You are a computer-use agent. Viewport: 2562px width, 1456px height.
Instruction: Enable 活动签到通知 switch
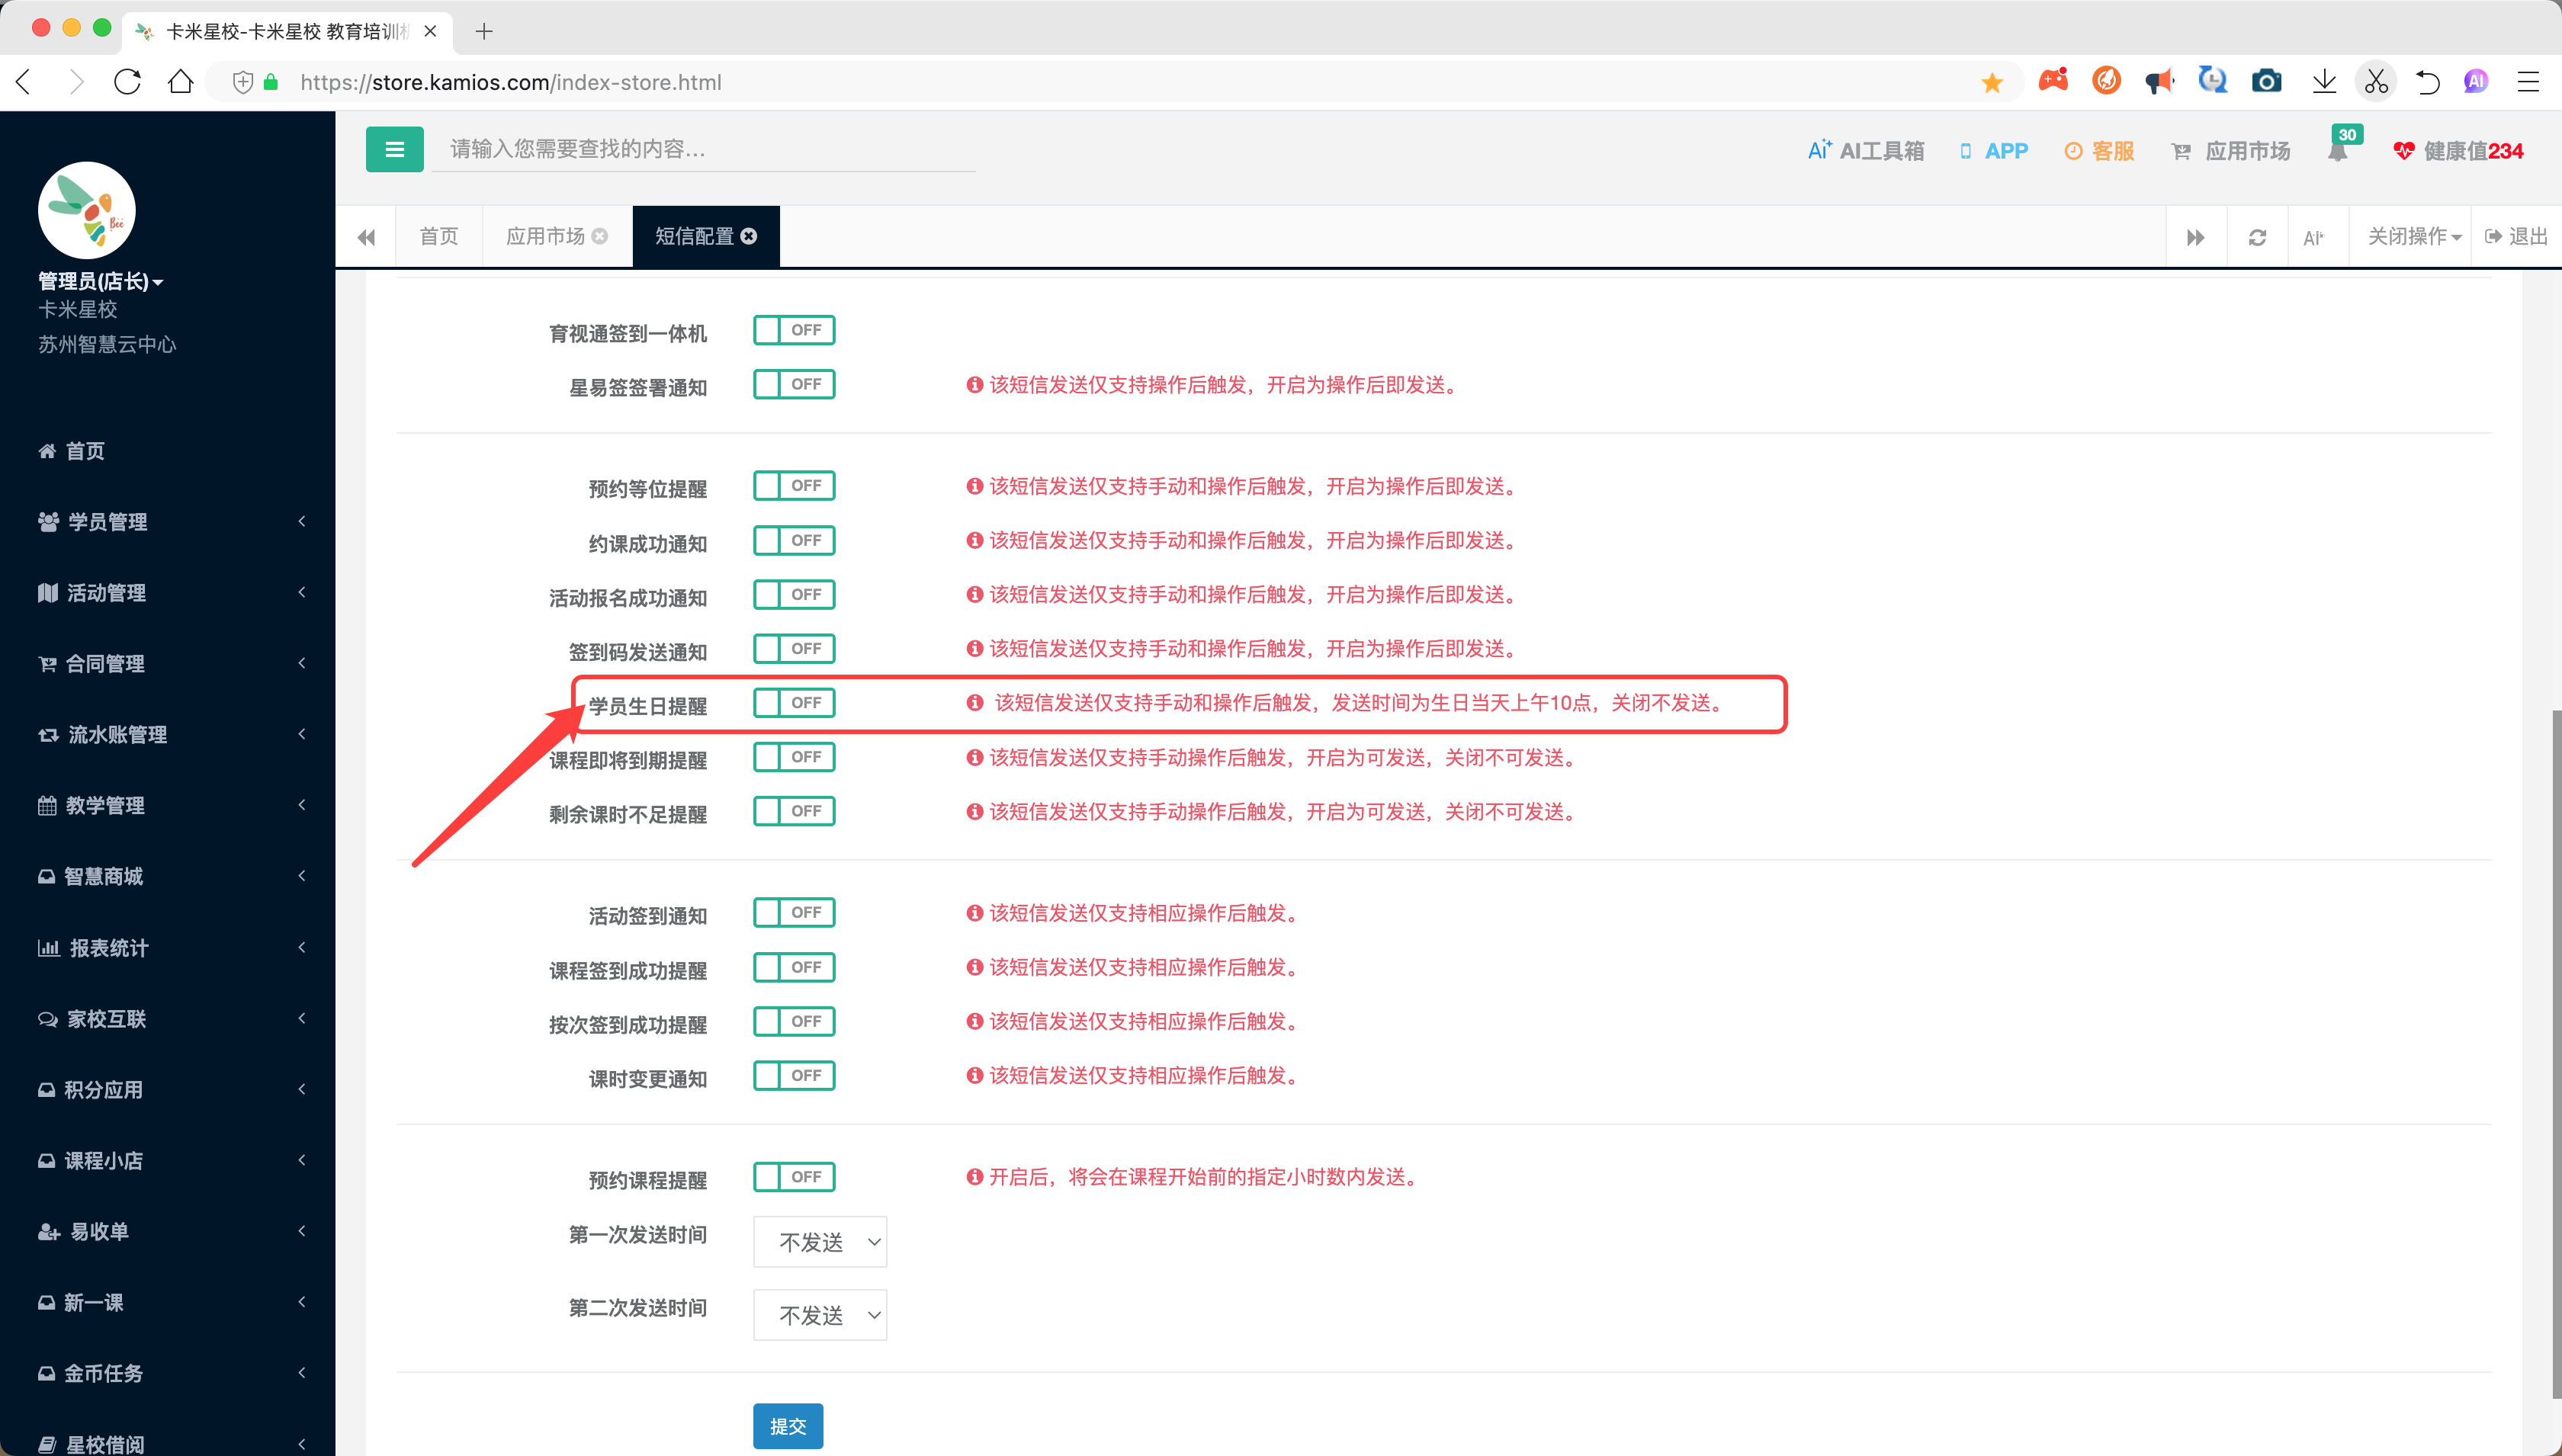(794, 912)
